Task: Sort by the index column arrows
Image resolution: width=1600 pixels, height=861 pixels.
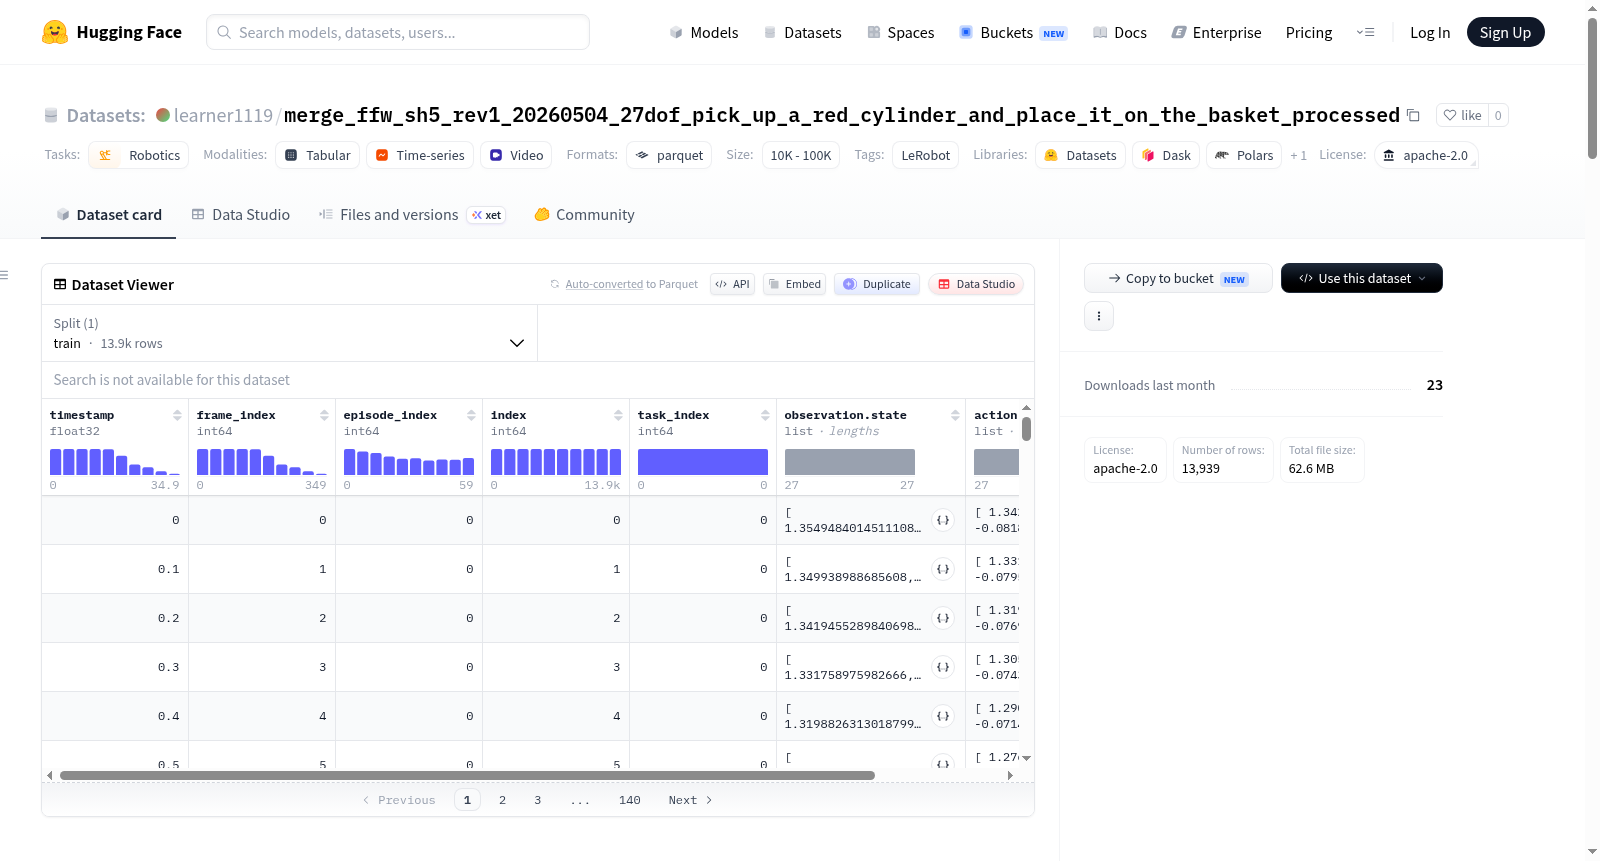Action: [618, 415]
